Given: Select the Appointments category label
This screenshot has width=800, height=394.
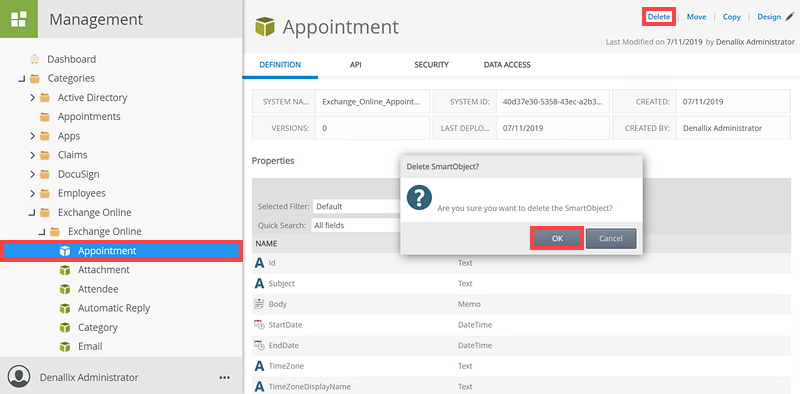Looking at the screenshot, I should 89,117.
